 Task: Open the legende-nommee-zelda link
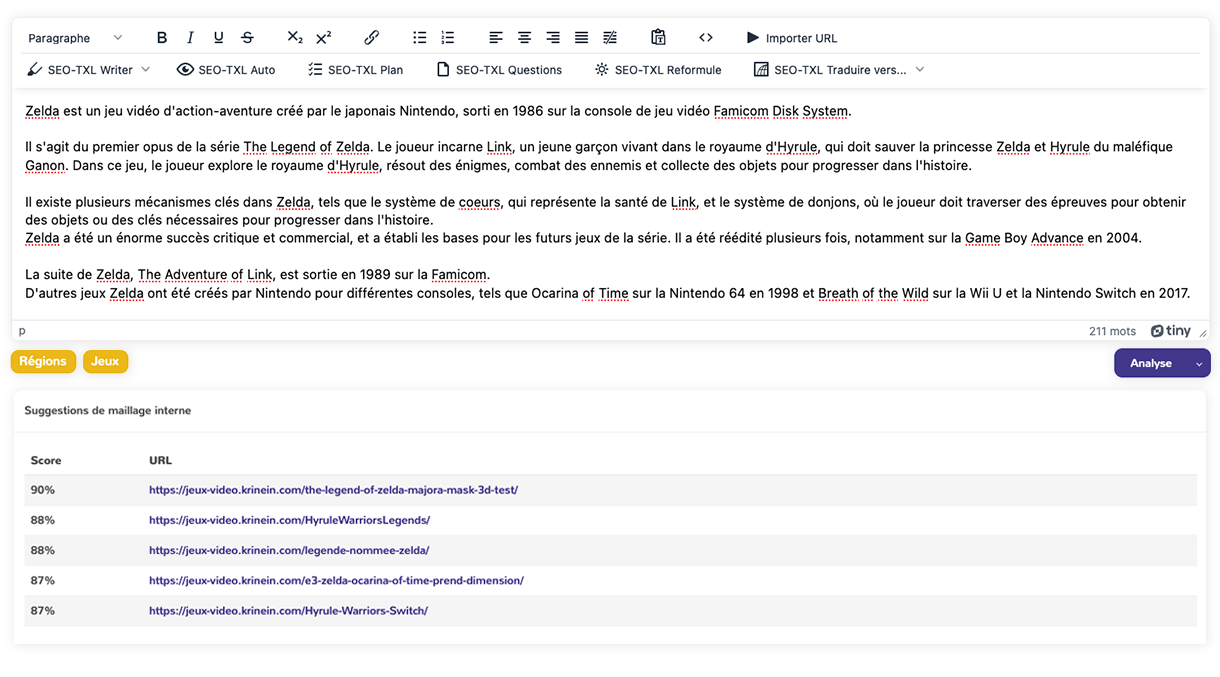click(x=289, y=550)
